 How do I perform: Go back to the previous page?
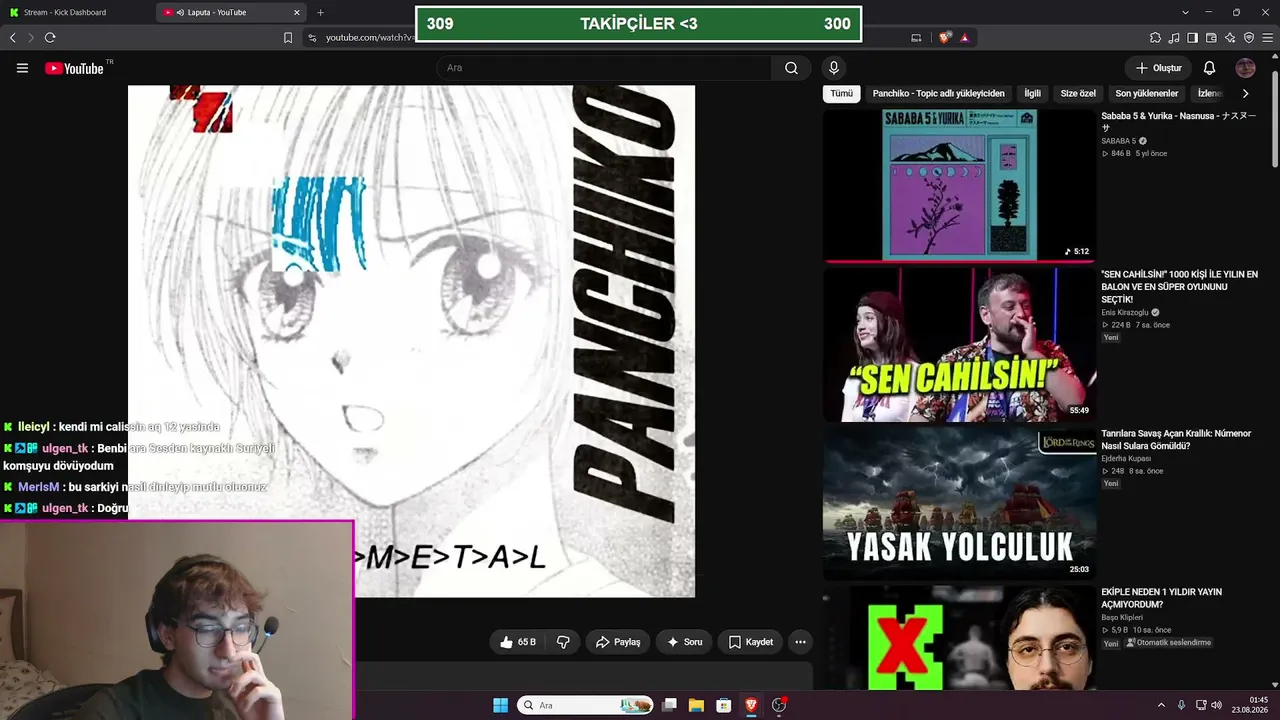13,38
